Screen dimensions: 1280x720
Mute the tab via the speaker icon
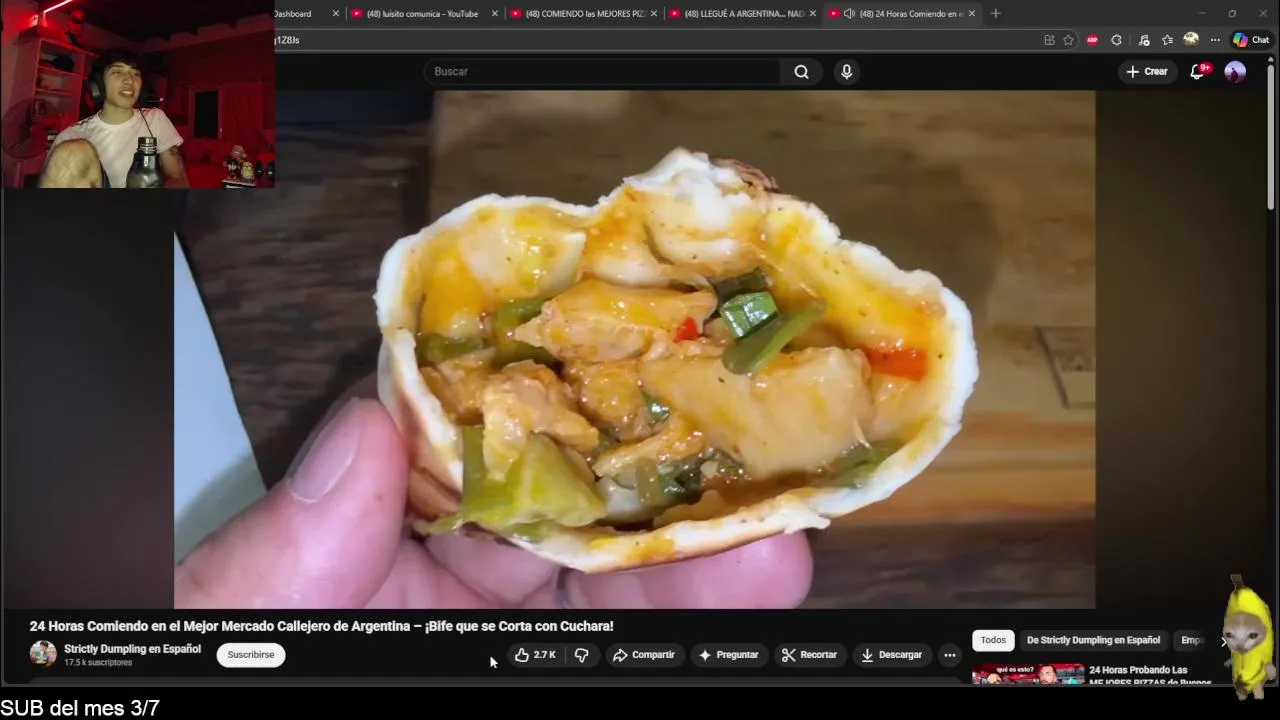tap(849, 14)
